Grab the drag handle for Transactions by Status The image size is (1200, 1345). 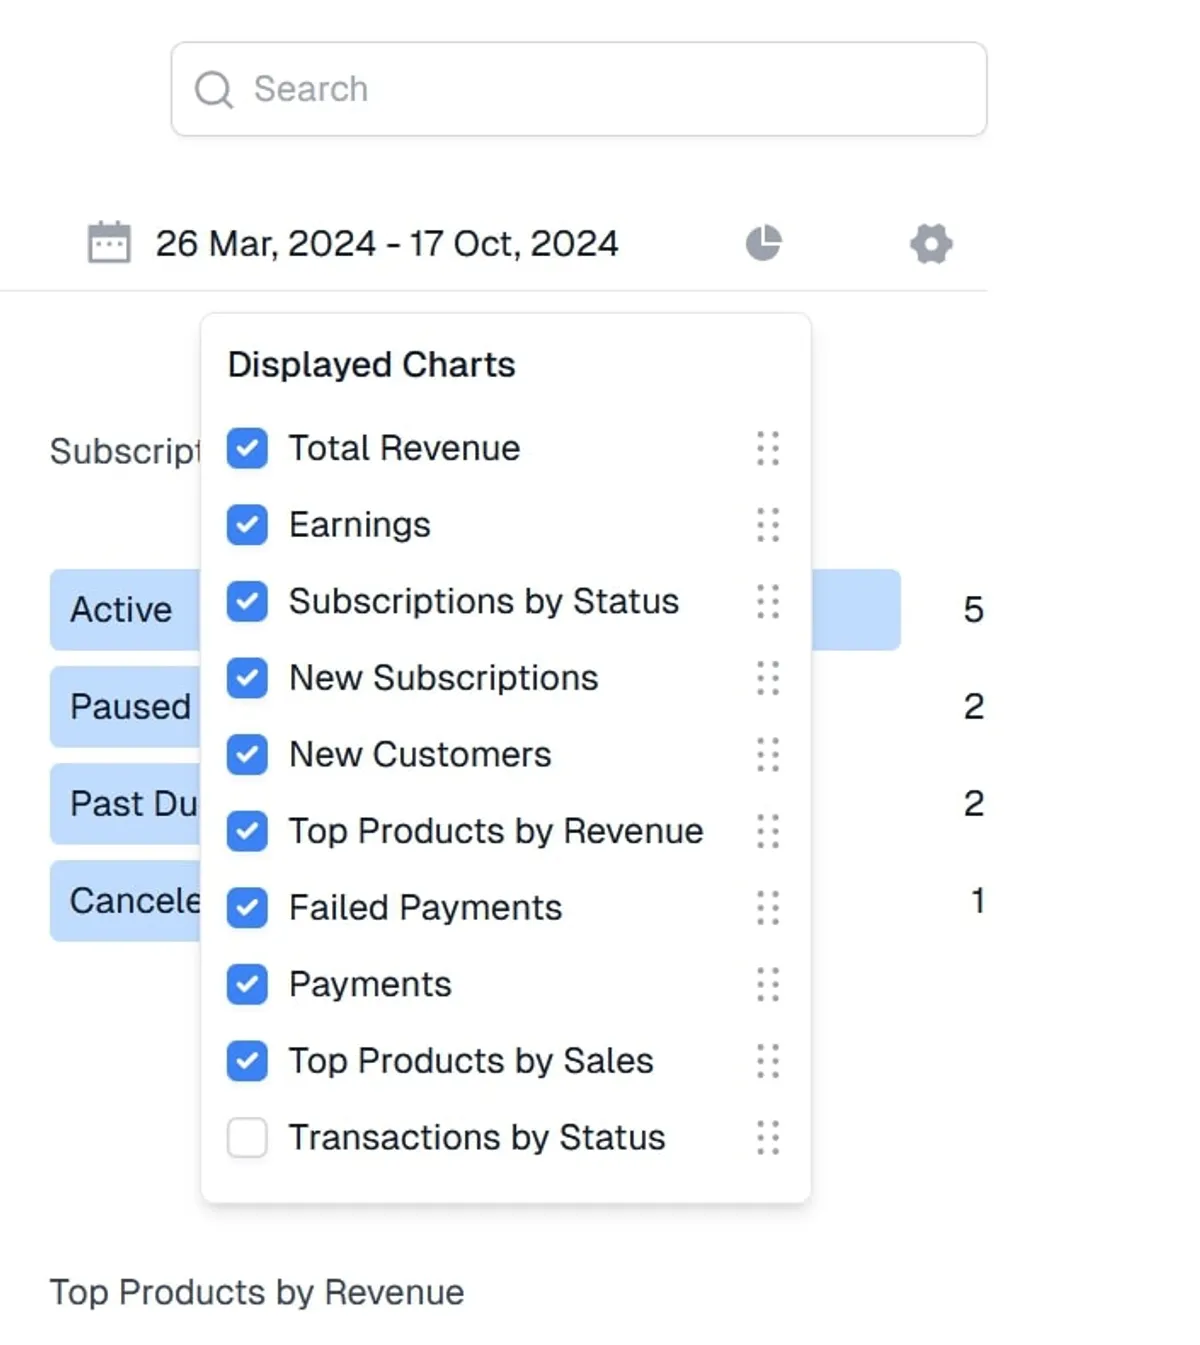(768, 1138)
